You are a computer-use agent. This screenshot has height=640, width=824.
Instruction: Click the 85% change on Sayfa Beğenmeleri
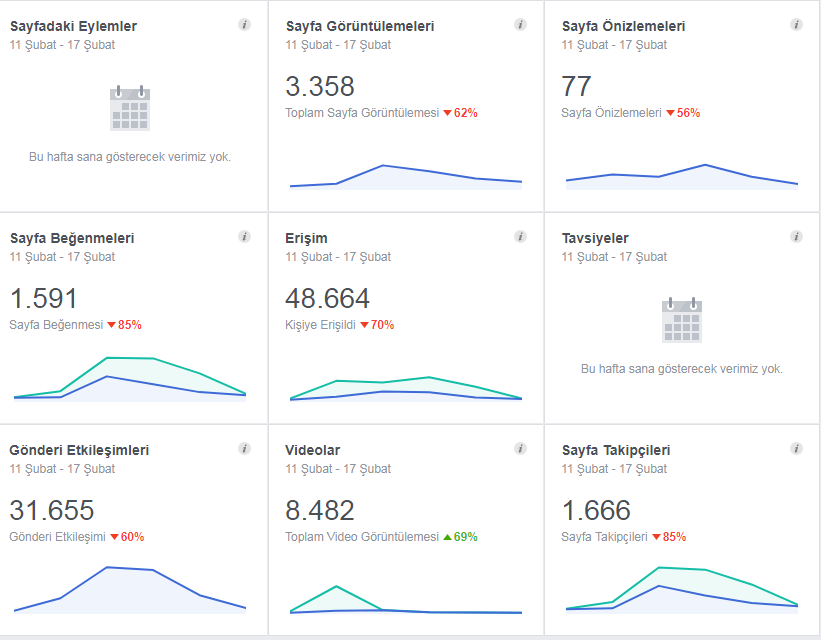(x=130, y=325)
